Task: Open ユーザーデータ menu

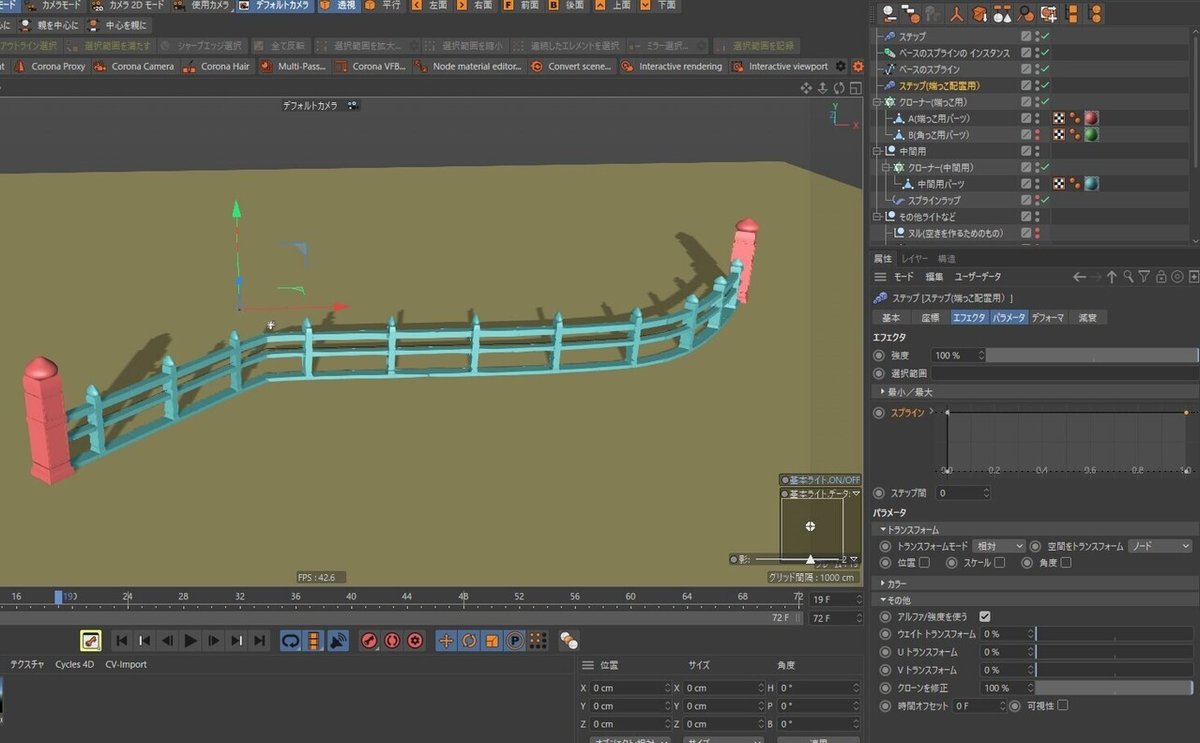Action: 978,276
